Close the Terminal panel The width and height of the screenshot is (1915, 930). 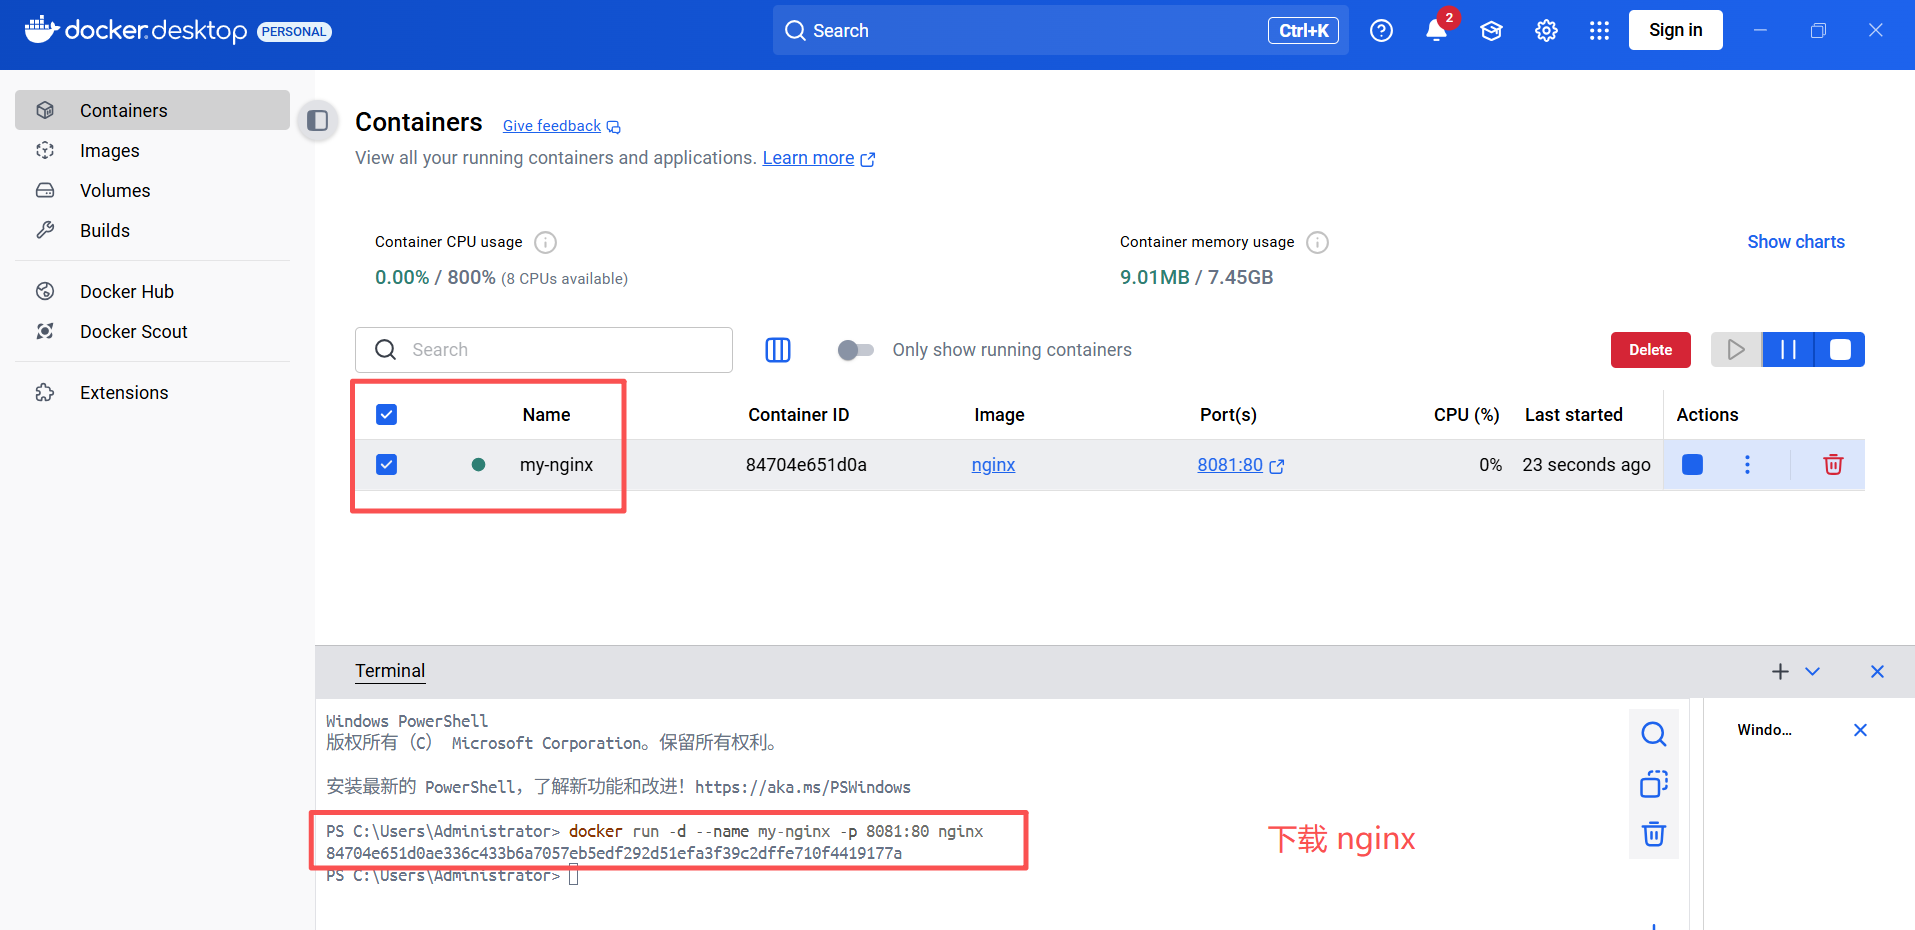(x=1877, y=672)
